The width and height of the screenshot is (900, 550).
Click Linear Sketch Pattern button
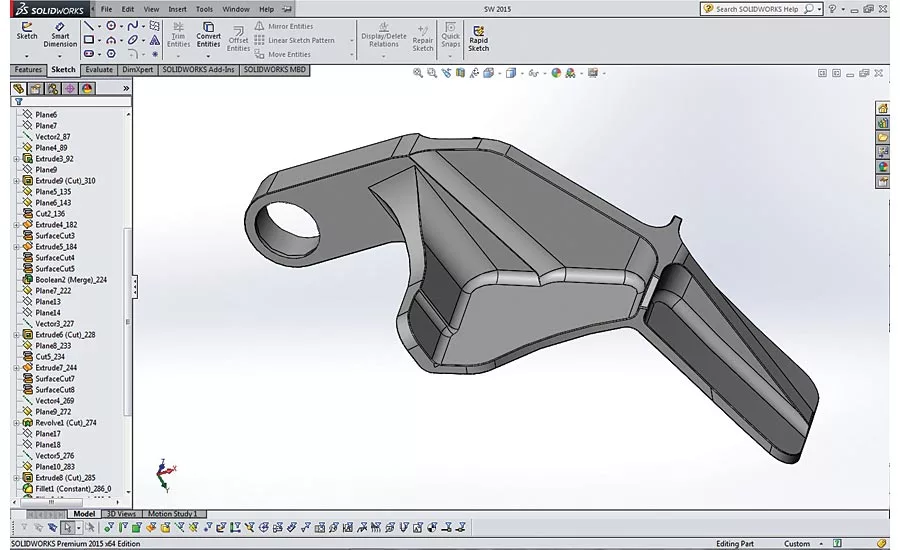point(294,40)
